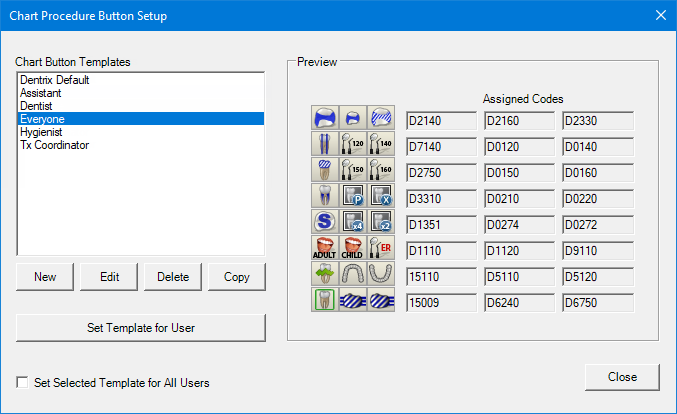Select the Dentrix Default template
The image size is (677, 414).
(x=141, y=80)
